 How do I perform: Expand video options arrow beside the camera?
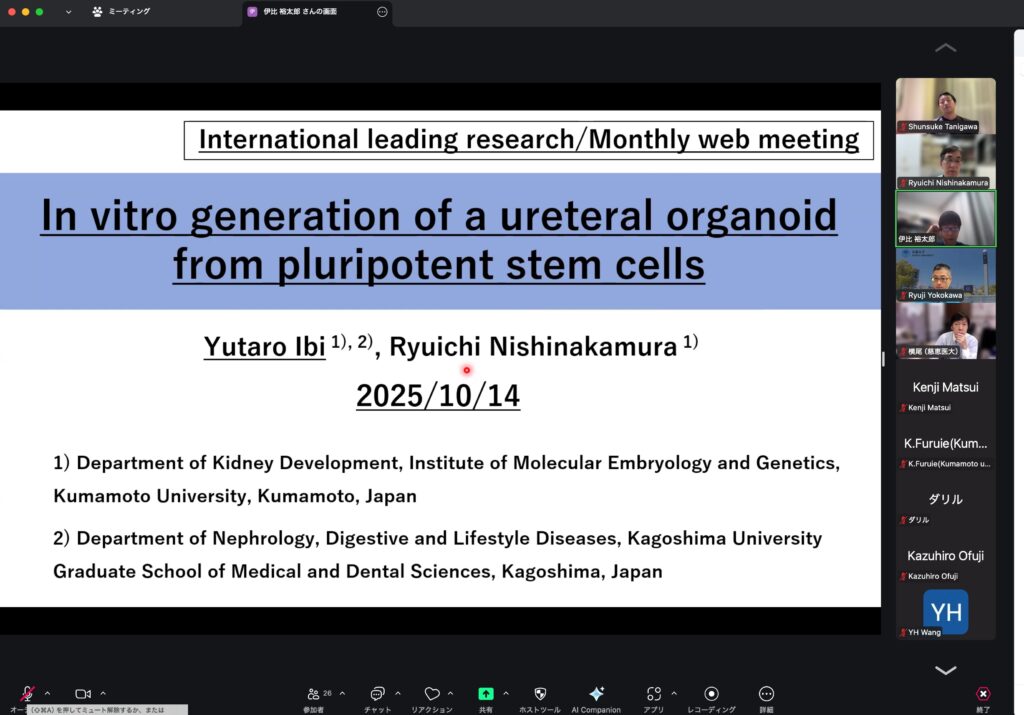[103, 693]
